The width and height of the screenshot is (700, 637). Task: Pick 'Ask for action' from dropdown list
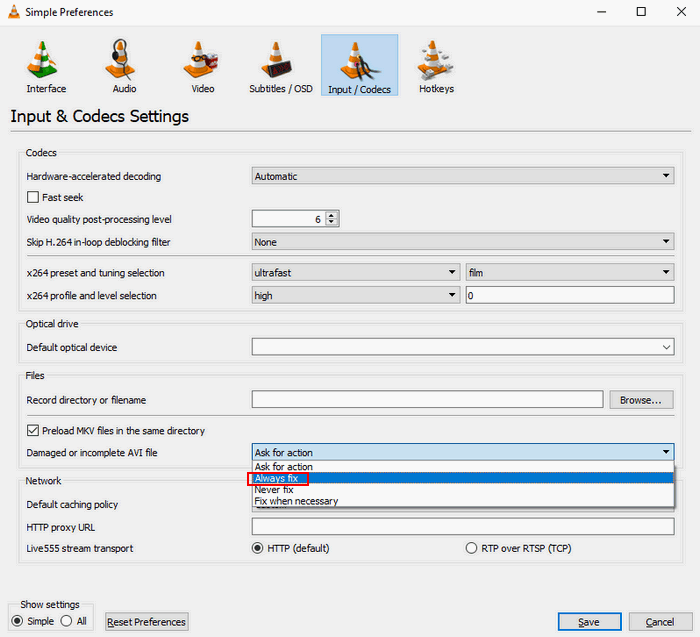(x=463, y=466)
